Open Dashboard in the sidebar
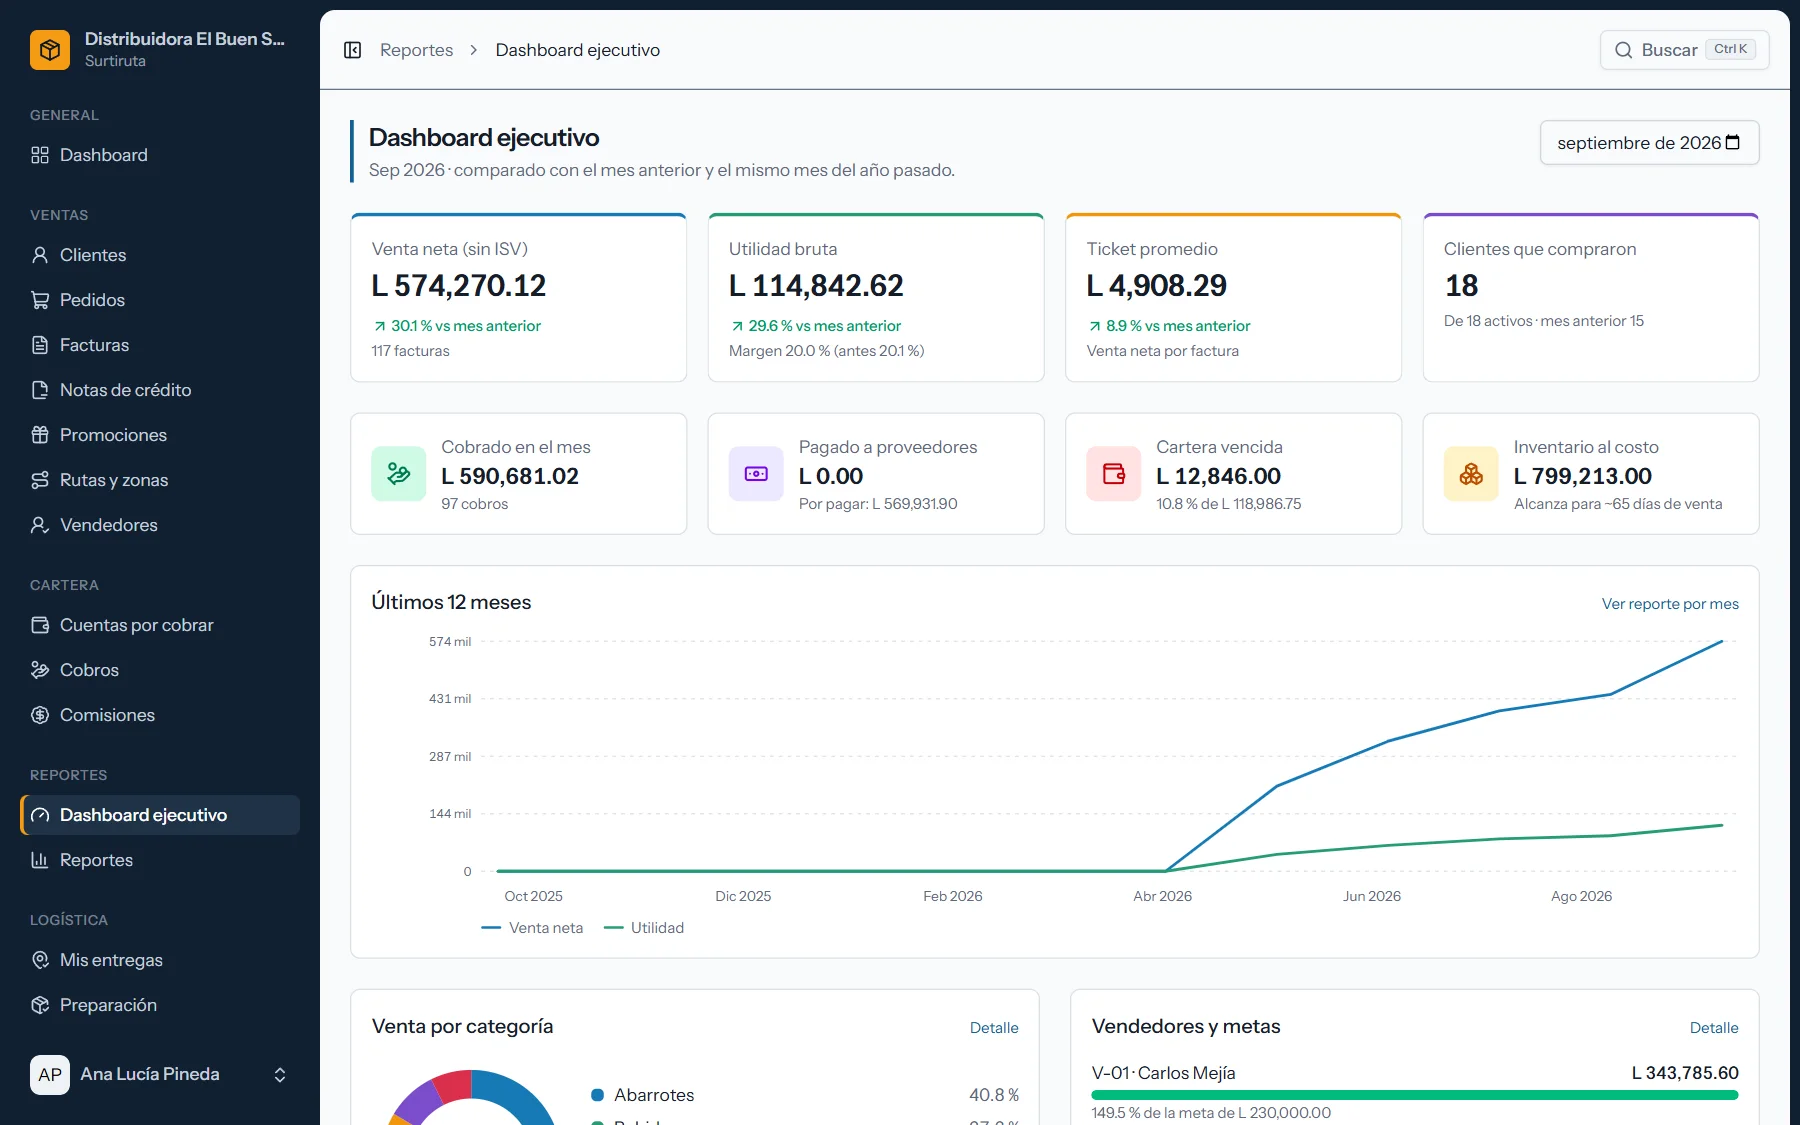The image size is (1800, 1125). 160,155
